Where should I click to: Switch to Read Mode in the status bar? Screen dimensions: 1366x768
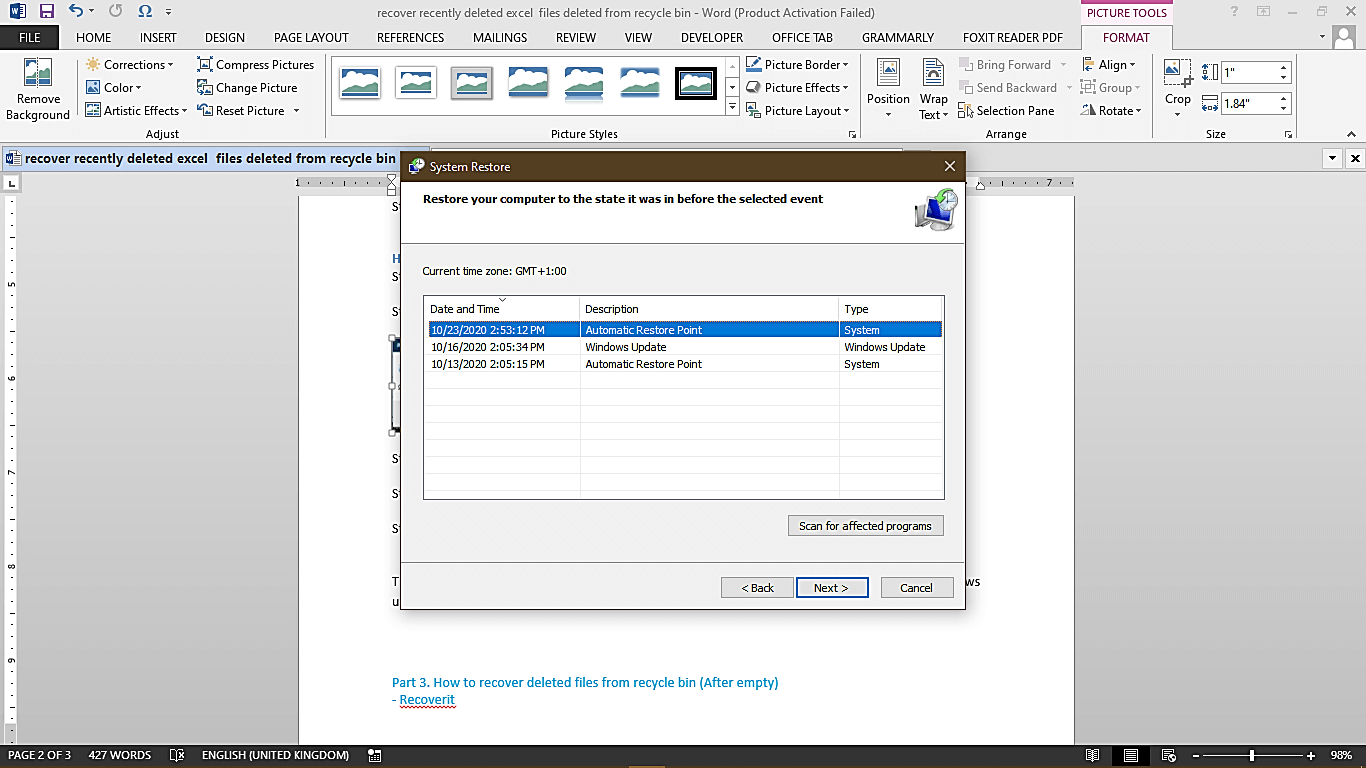coord(1093,755)
